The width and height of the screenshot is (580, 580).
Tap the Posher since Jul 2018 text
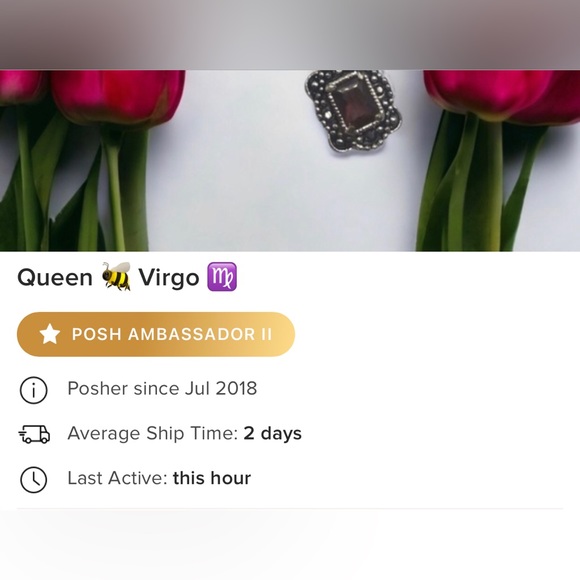pyautogui.click(x=162, y=389)
